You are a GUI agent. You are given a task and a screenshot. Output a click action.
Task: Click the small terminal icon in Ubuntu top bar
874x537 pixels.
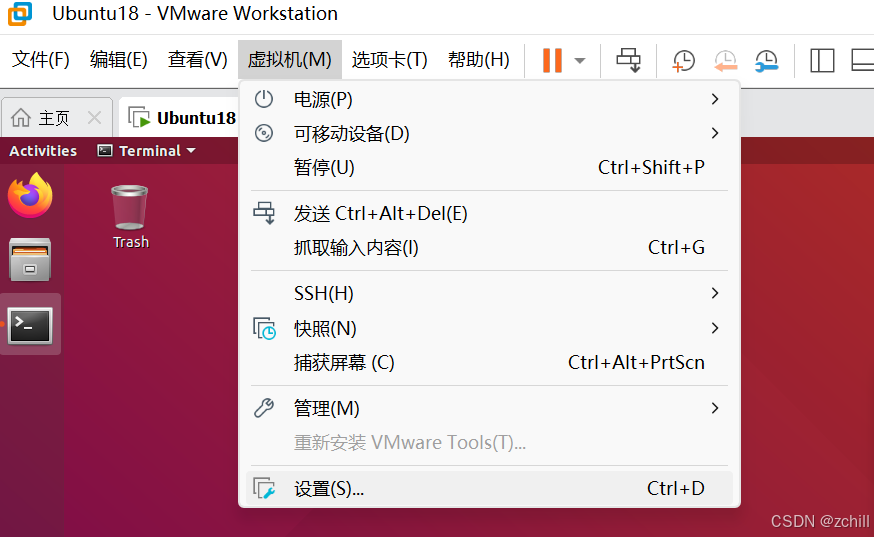click(104, 151)
